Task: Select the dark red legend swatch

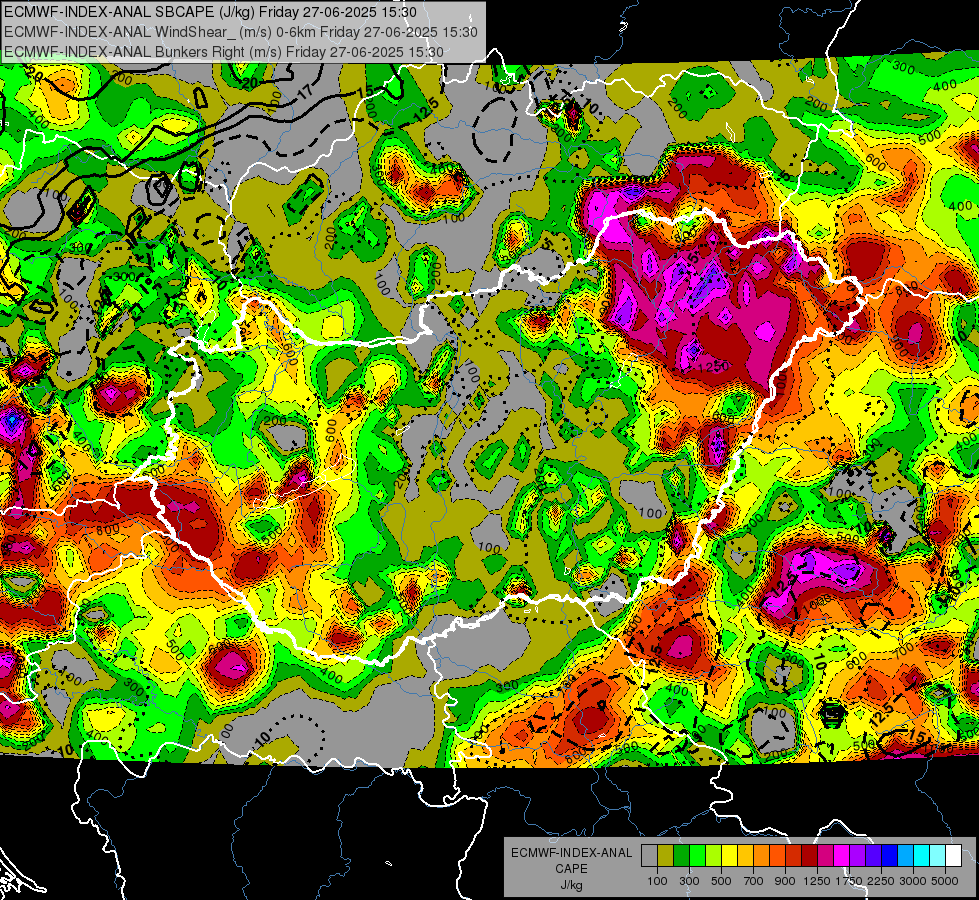Action: pyautogui.click(x=810, y=855)
